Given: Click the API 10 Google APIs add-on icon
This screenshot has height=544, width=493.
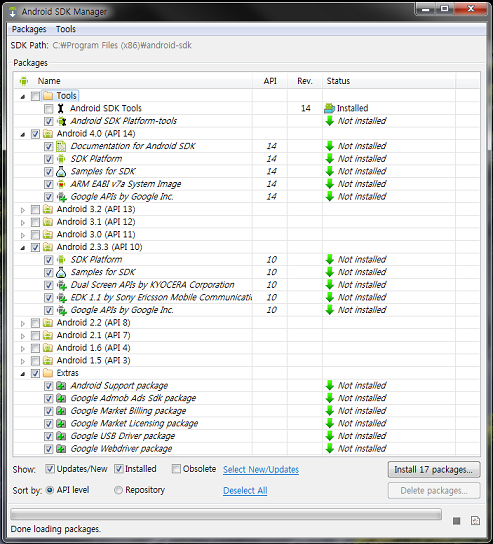Looking at the screenshot, I should 61,310.
